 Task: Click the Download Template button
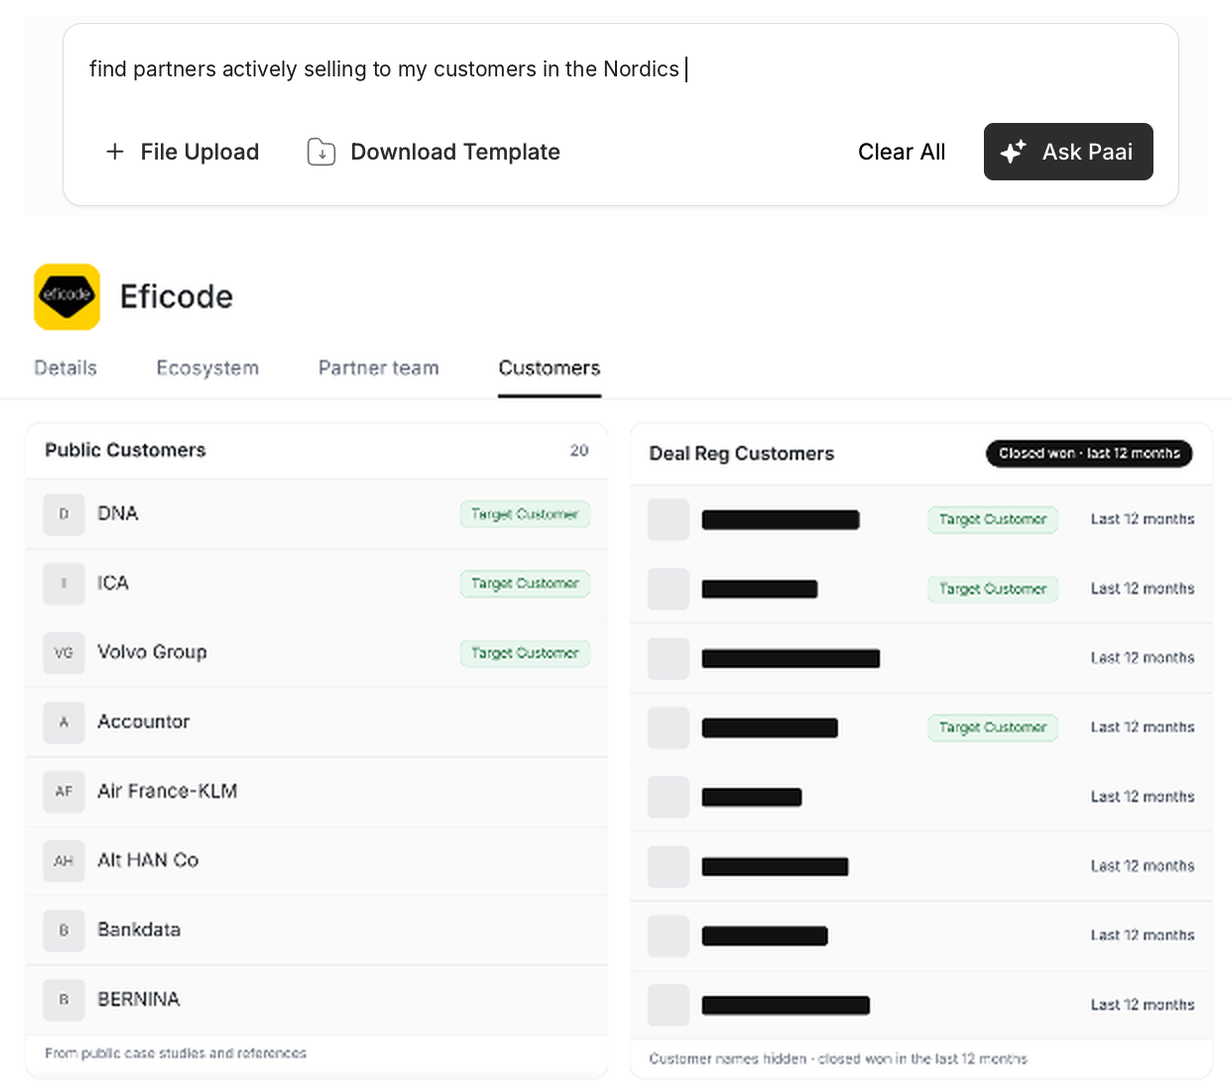point(433,152)
